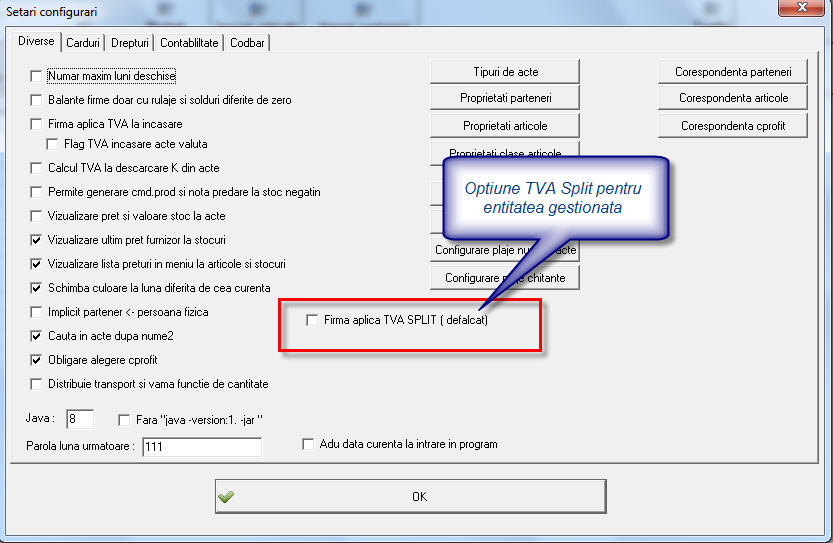Check Adu data curenta la intrare in program
833x543 pixels.
point(308,444)
